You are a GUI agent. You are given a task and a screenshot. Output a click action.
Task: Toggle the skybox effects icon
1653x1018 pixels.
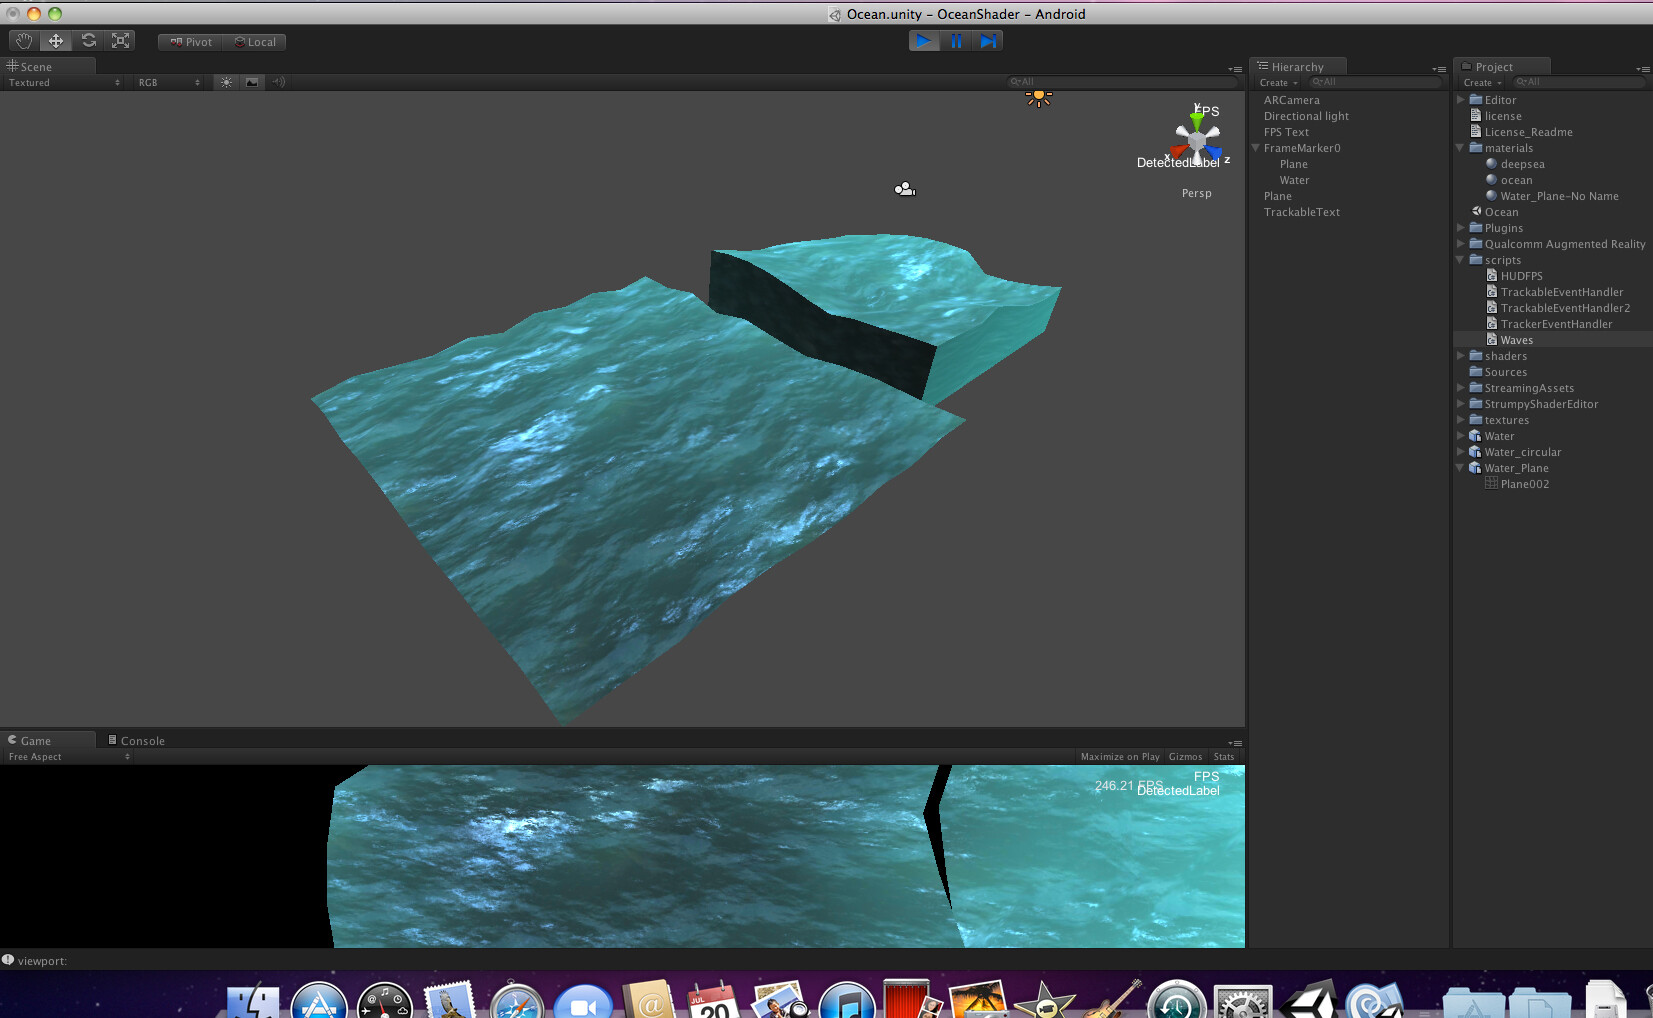coord(251,82)
